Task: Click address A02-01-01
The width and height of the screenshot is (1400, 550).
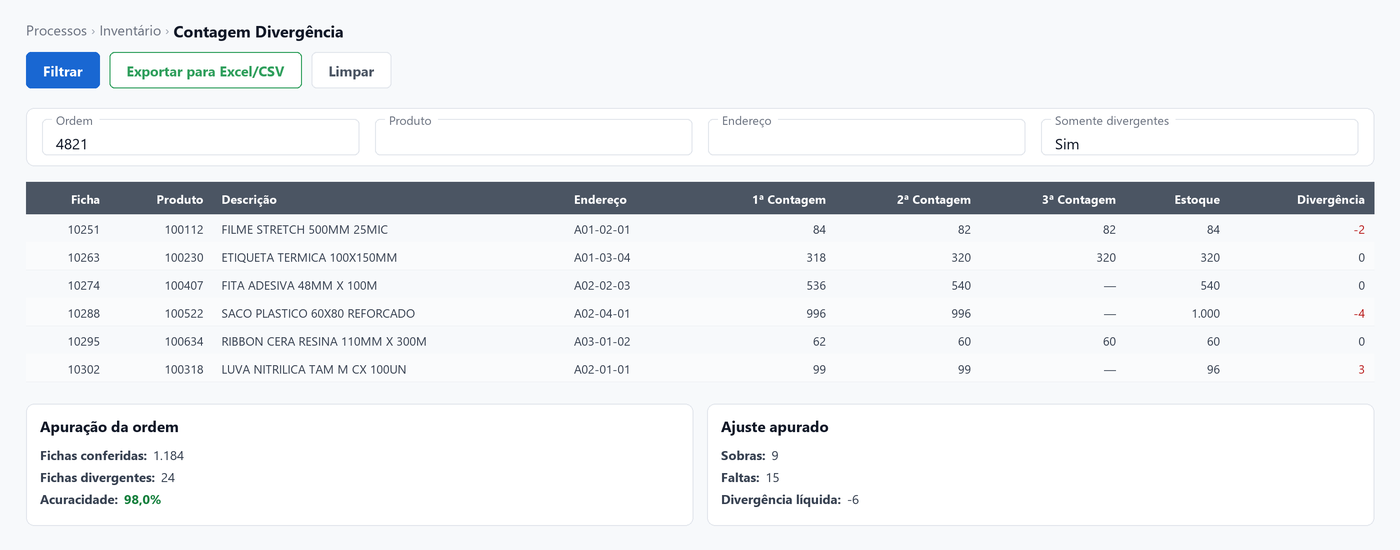Action: click(x=602, y=369)
